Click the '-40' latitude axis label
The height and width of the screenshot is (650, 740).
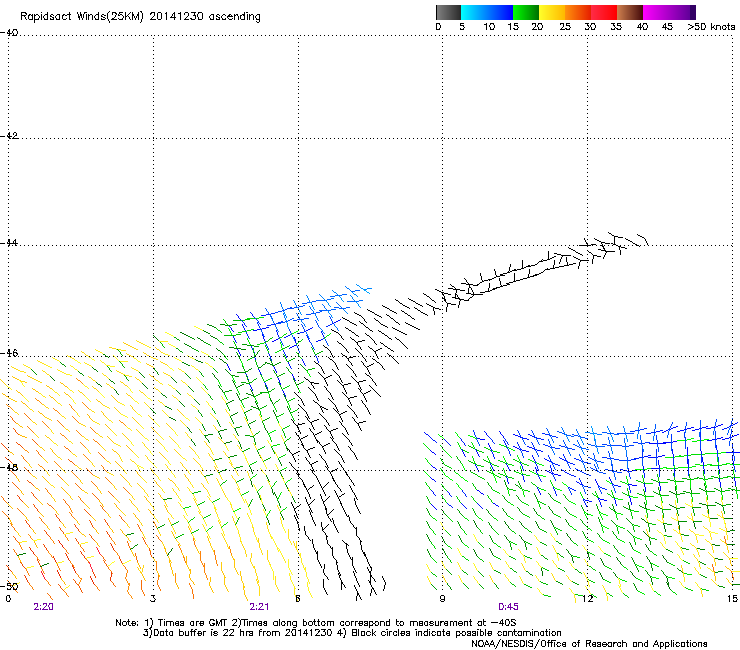[9, 33]
